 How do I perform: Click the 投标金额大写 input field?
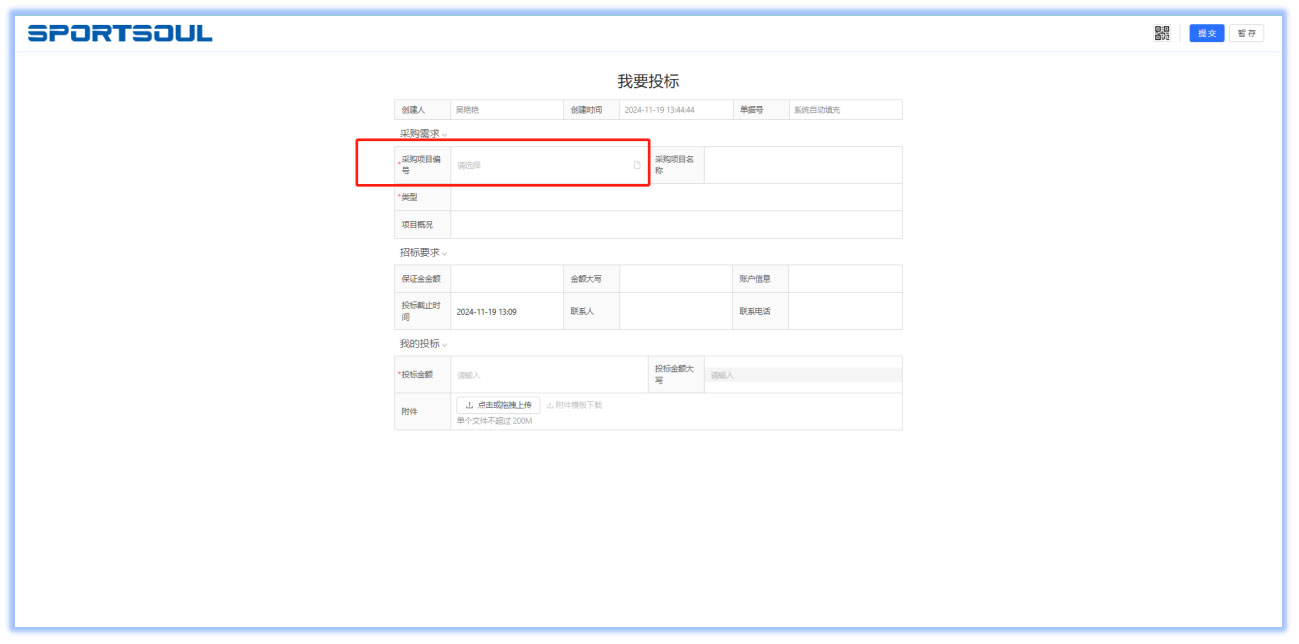point(802,375)
